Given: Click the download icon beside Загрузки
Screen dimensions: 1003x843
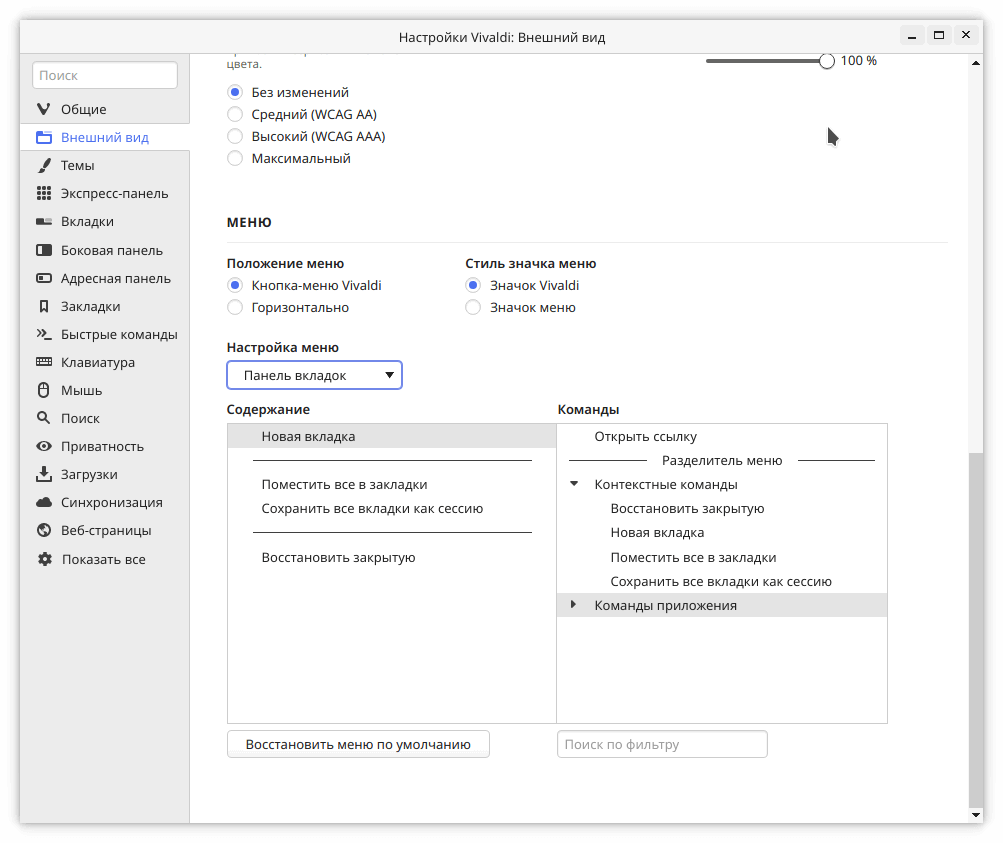Looking at the screenshot, I should coord(43,474).
